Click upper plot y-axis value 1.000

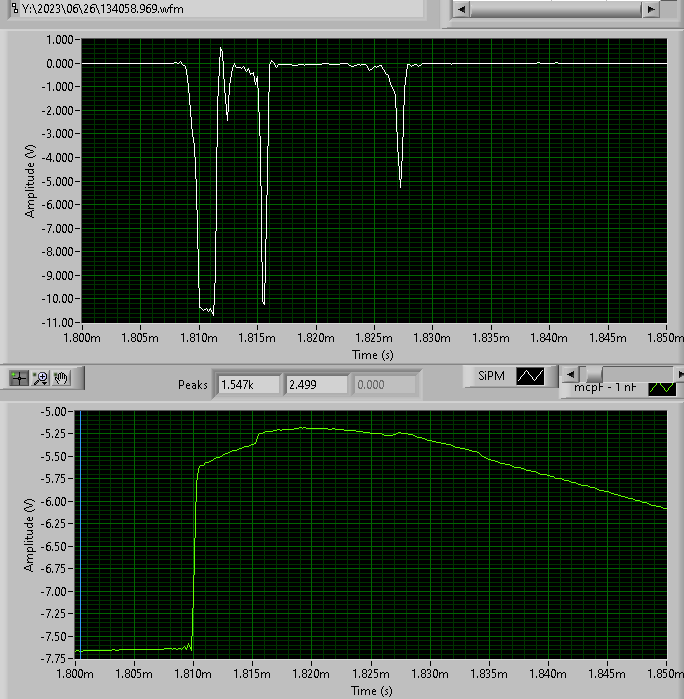(60, 40)
